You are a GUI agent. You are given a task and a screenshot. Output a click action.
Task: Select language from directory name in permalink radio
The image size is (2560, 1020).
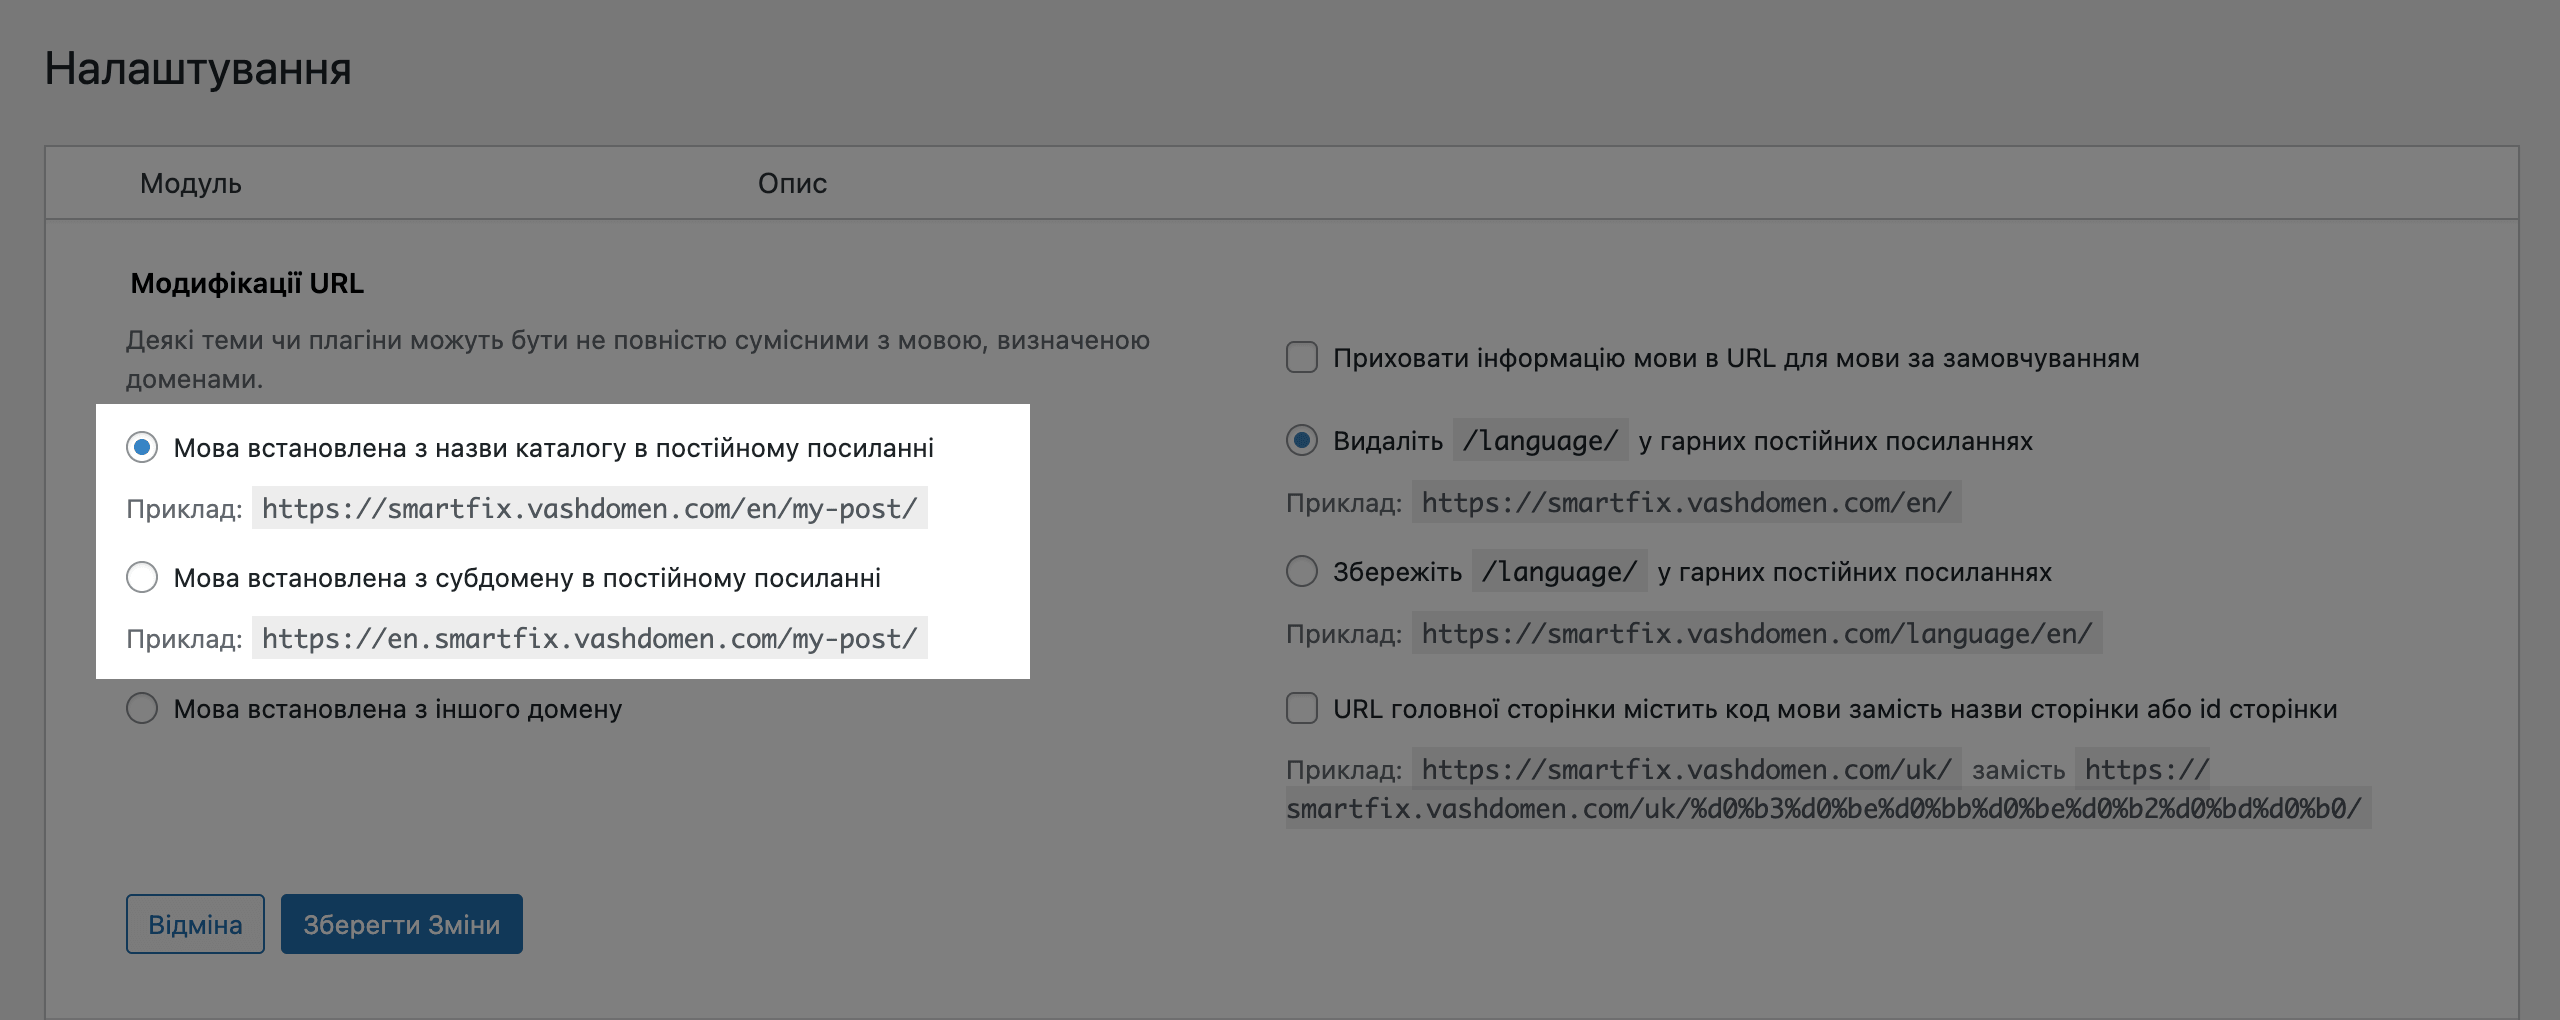(x=142, y=447)
